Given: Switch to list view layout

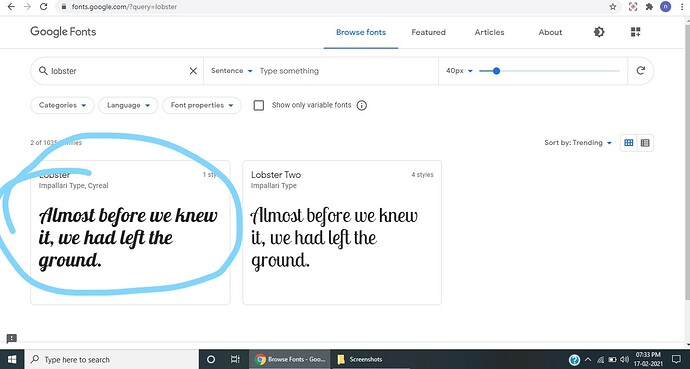Looking at the screenshot, I should [x=645, y=142].
